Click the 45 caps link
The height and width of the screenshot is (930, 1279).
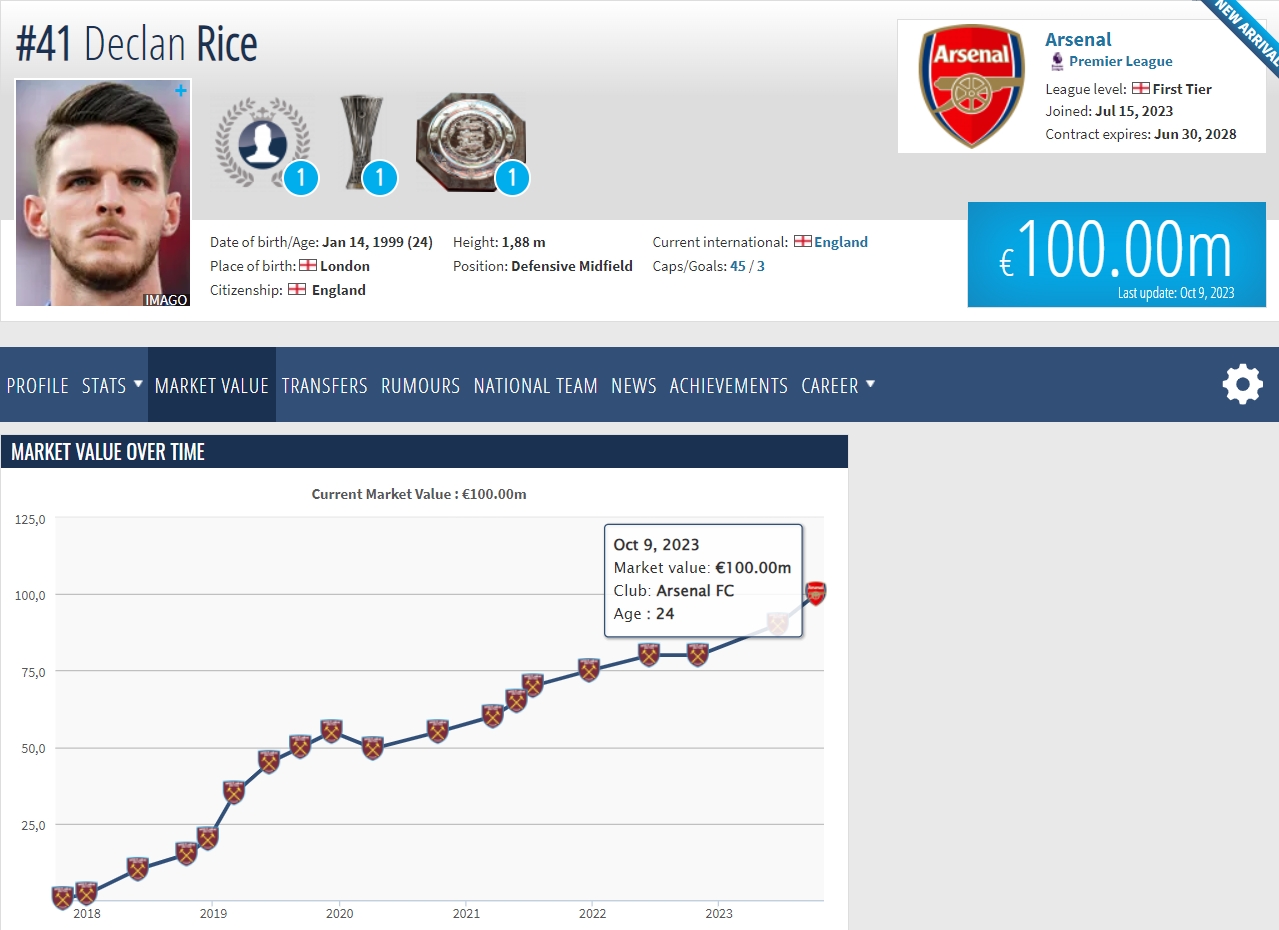tap(738, 266)
